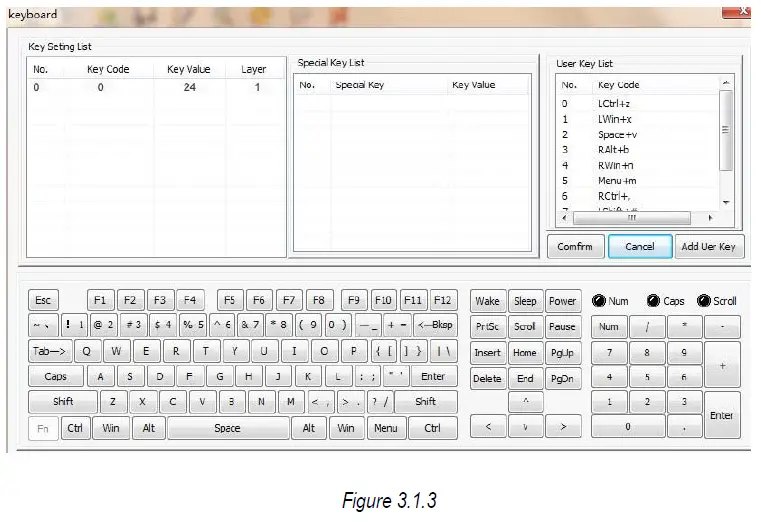Screen dimensions: 761x522
Task: Select the numpad decimal point key
Action: click(684, 426)
